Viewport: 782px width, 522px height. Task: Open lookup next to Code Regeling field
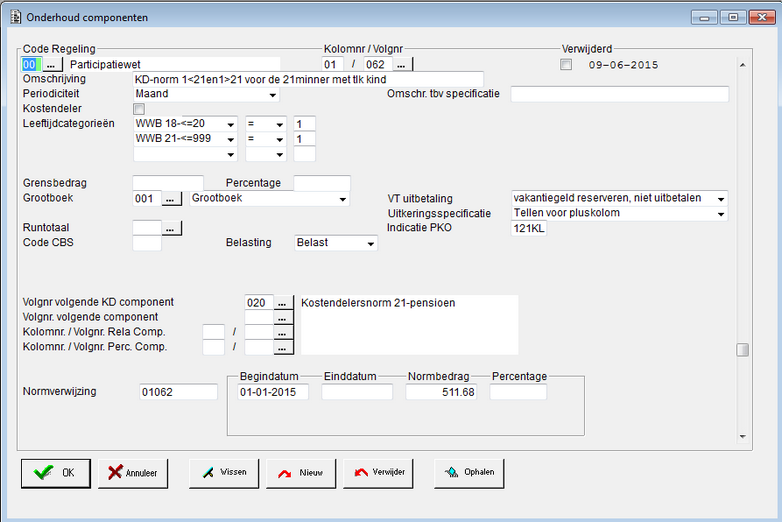52,65
